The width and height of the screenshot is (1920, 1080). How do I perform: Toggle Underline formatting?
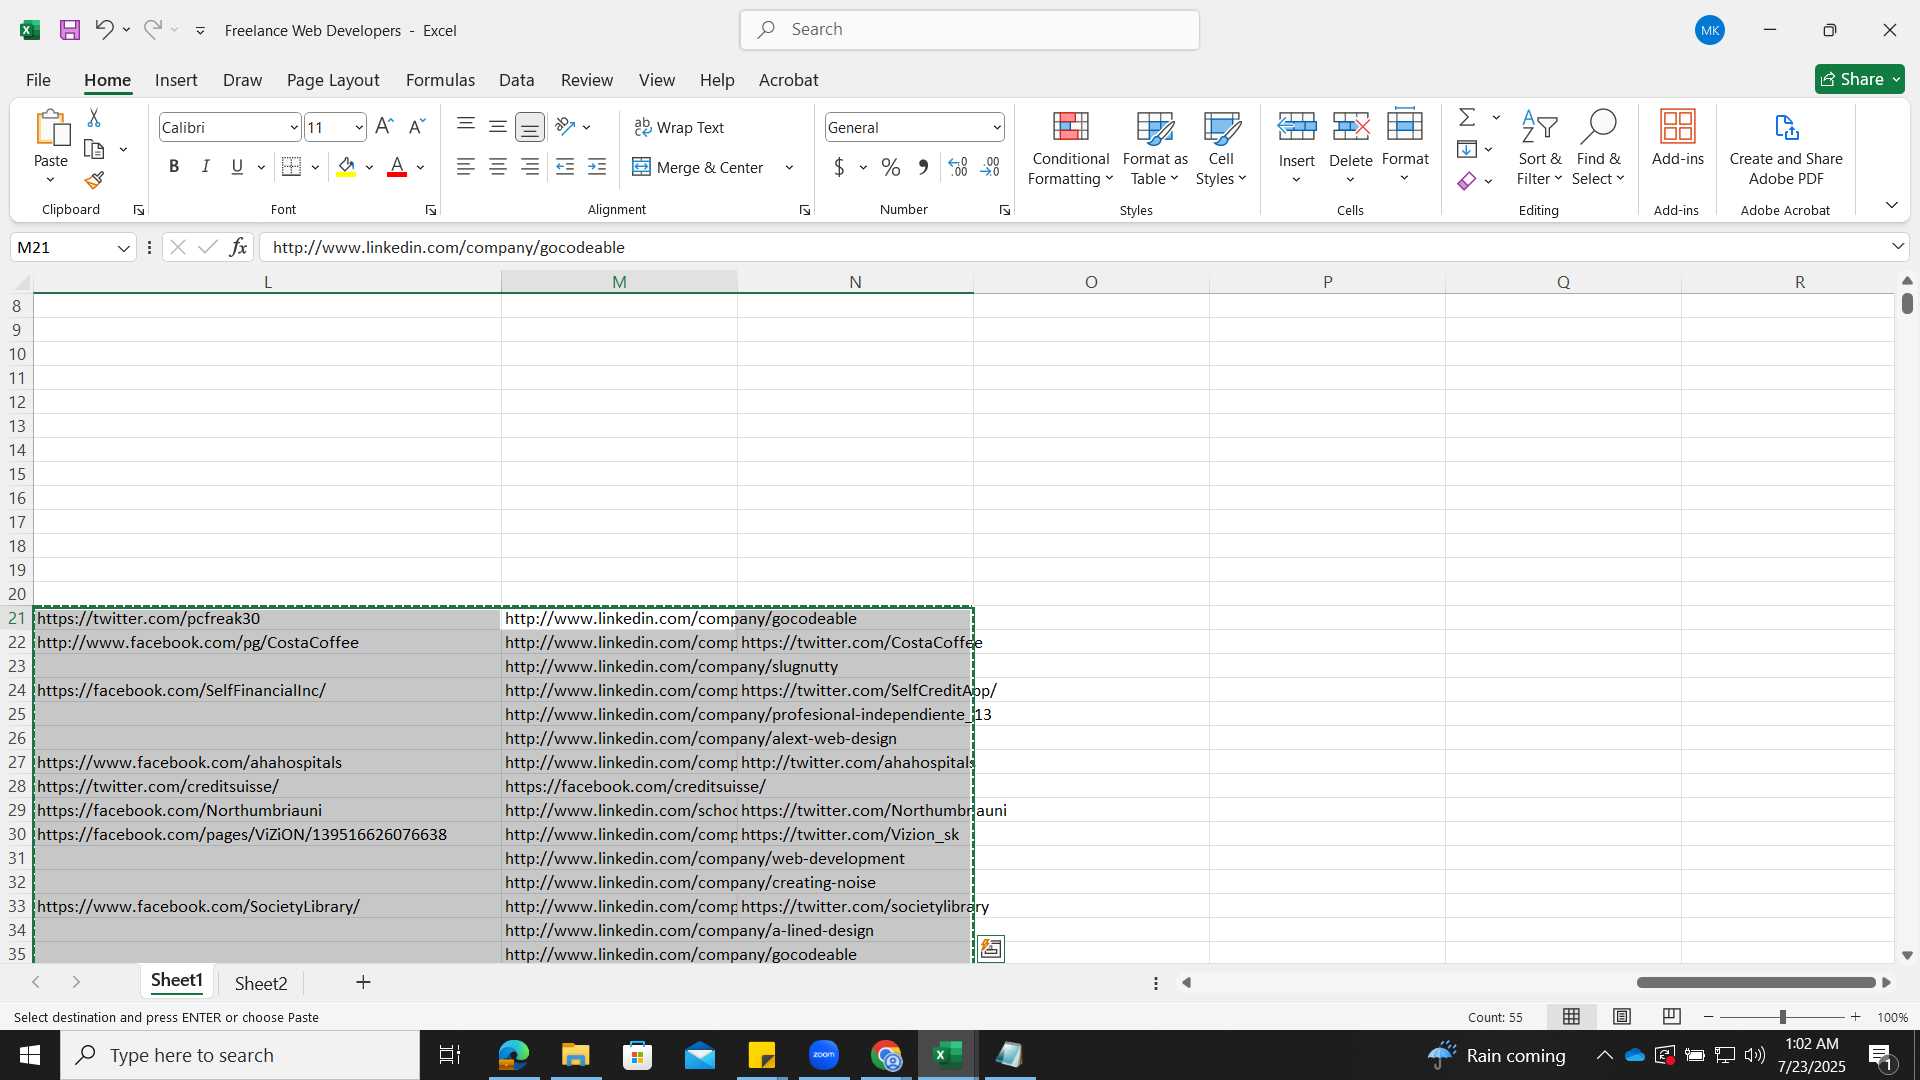click(x=237, y=167)
